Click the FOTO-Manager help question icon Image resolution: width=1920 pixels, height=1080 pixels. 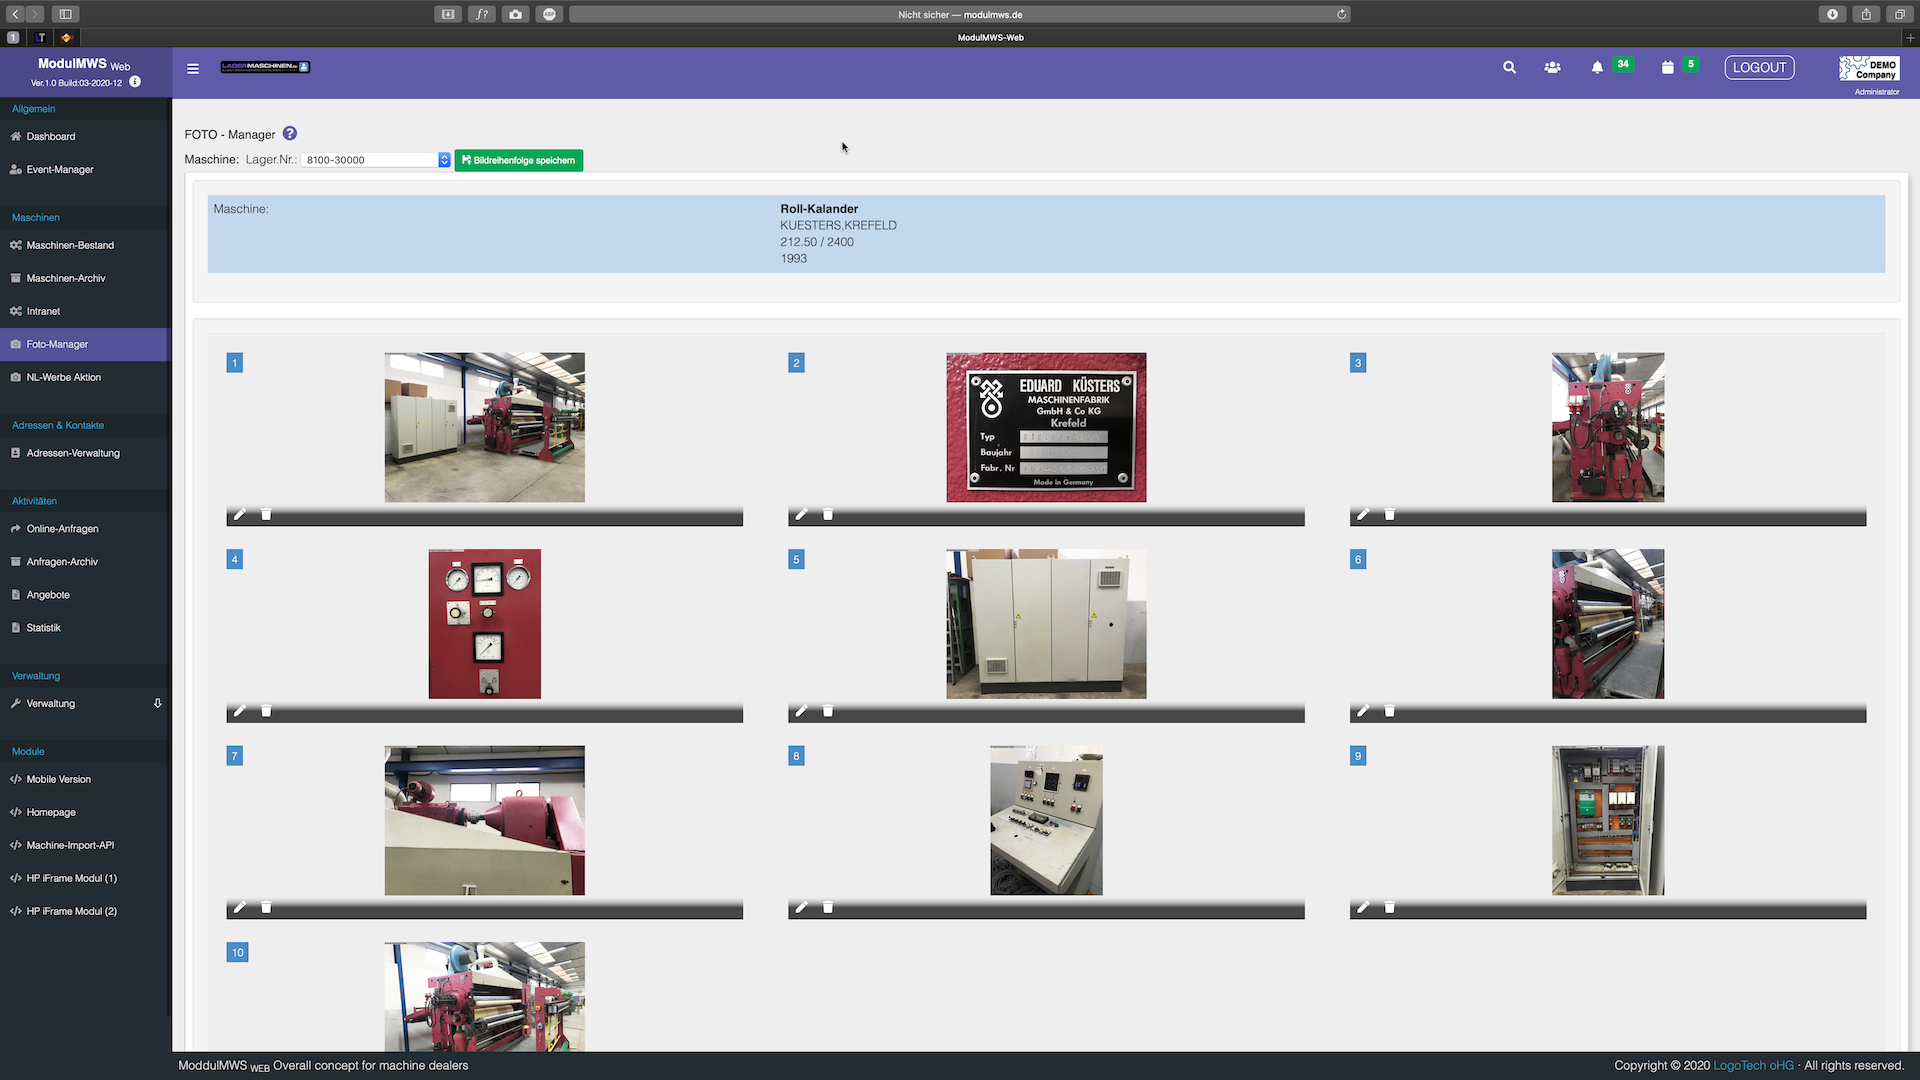(290, 134)
